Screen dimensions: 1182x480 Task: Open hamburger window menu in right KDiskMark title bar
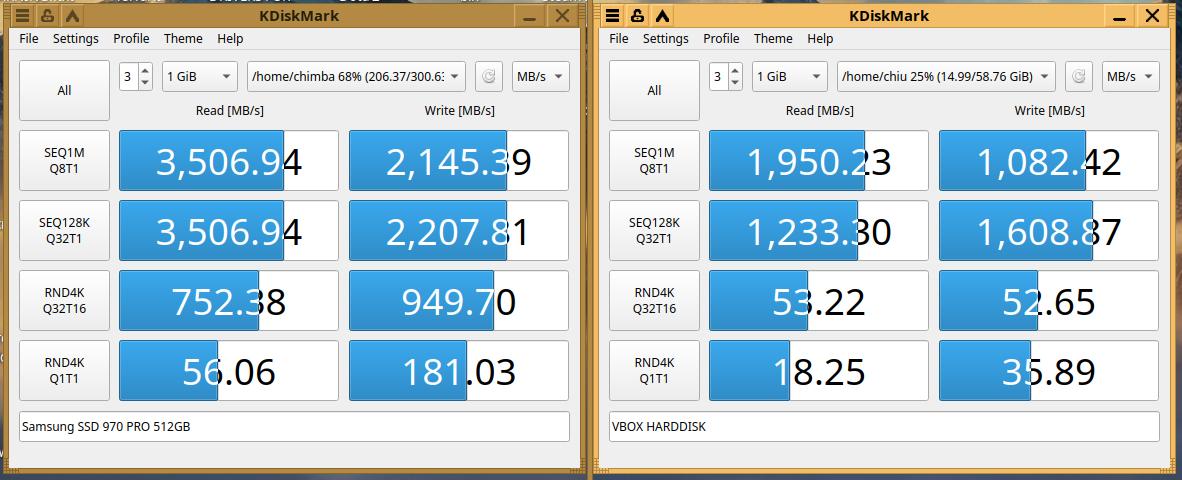tap(612, 16)
